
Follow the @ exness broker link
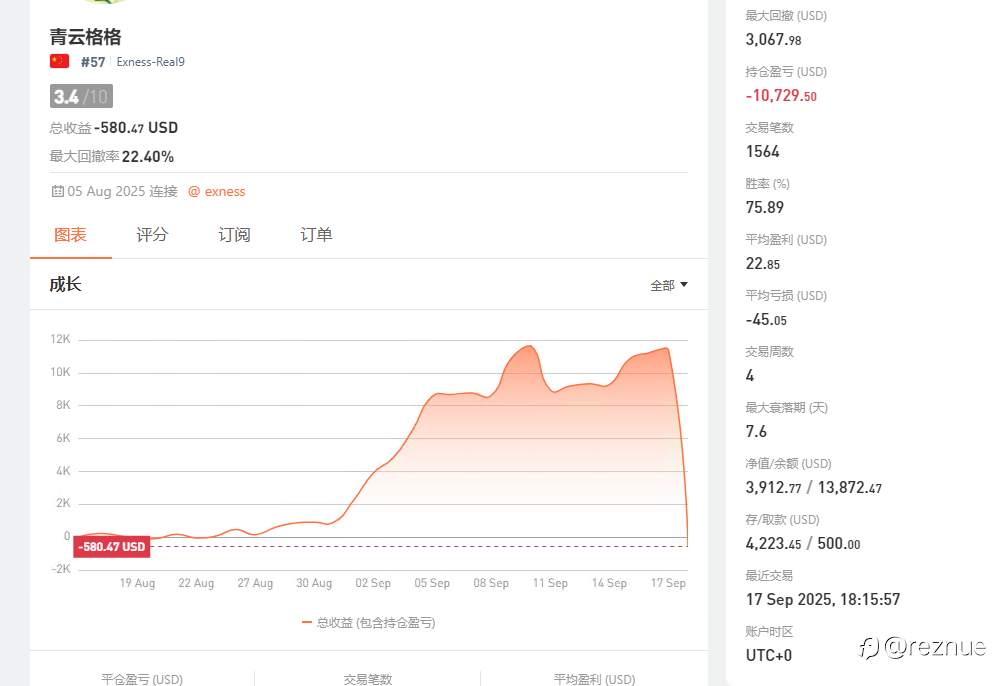click(217, 191)
